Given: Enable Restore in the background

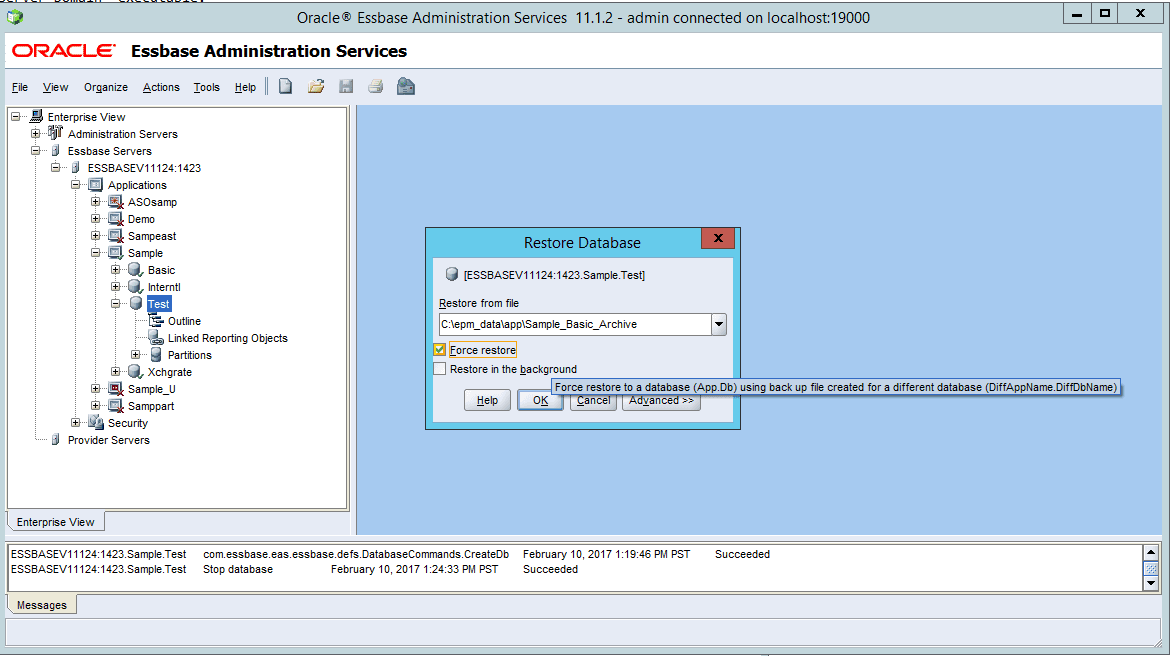Looking at the screenshot, I should click(440, 368).
